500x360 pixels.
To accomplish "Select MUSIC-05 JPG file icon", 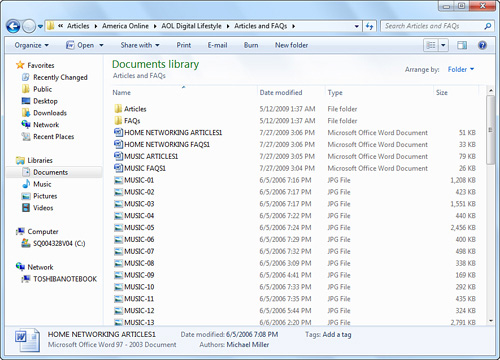I will click(x=118, y=228).
